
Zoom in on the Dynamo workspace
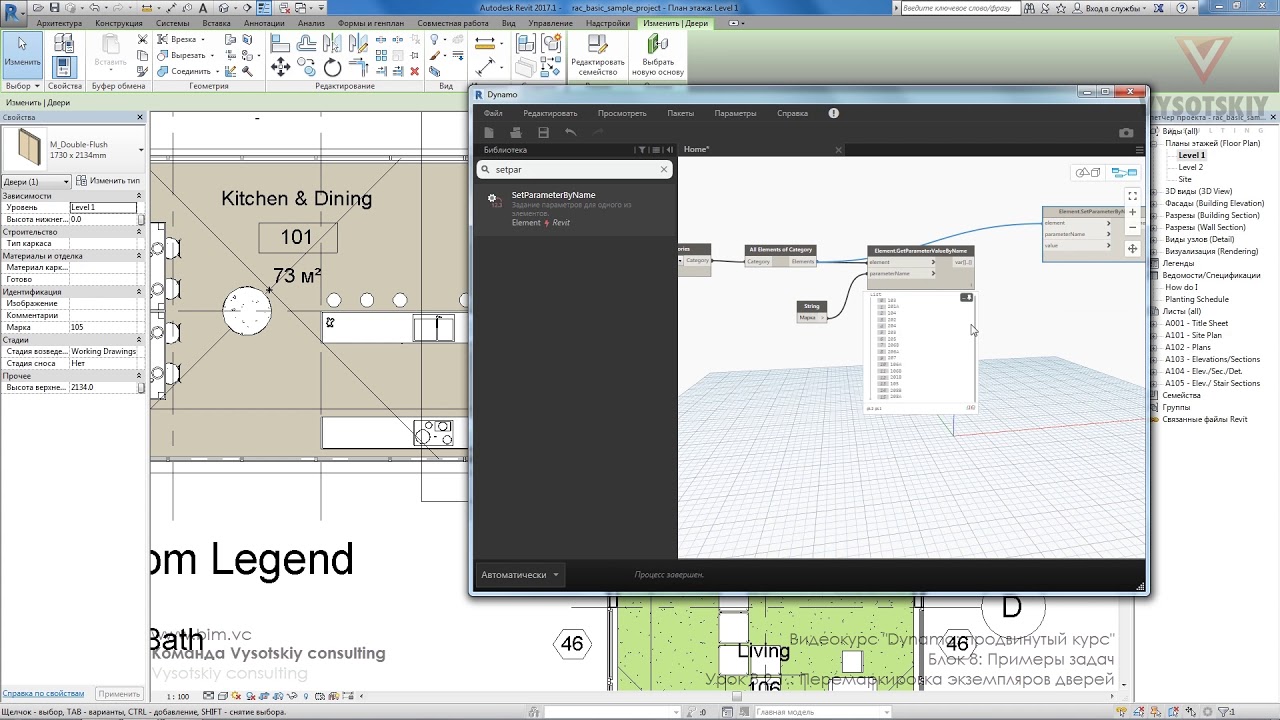click(1132, 212)
